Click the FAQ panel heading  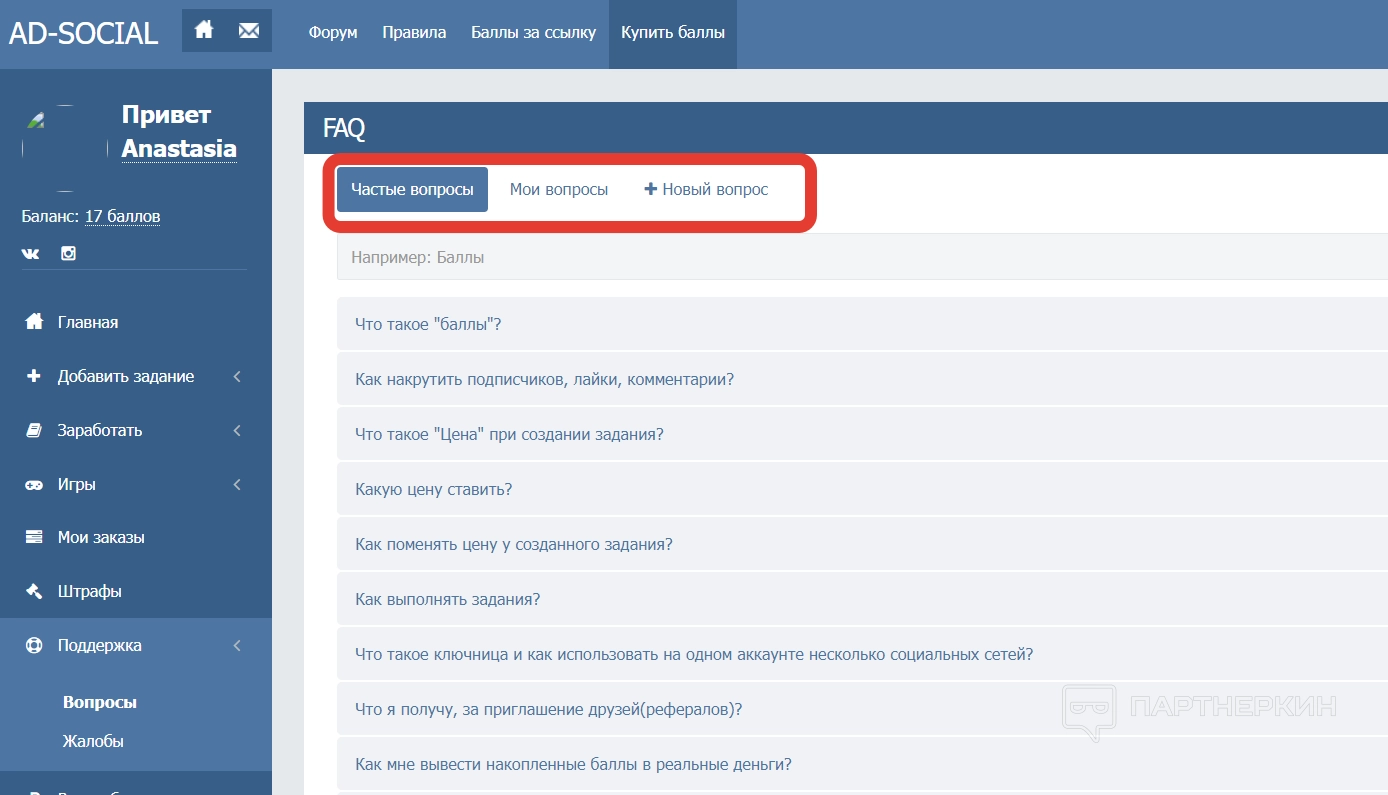pos(344,128)
